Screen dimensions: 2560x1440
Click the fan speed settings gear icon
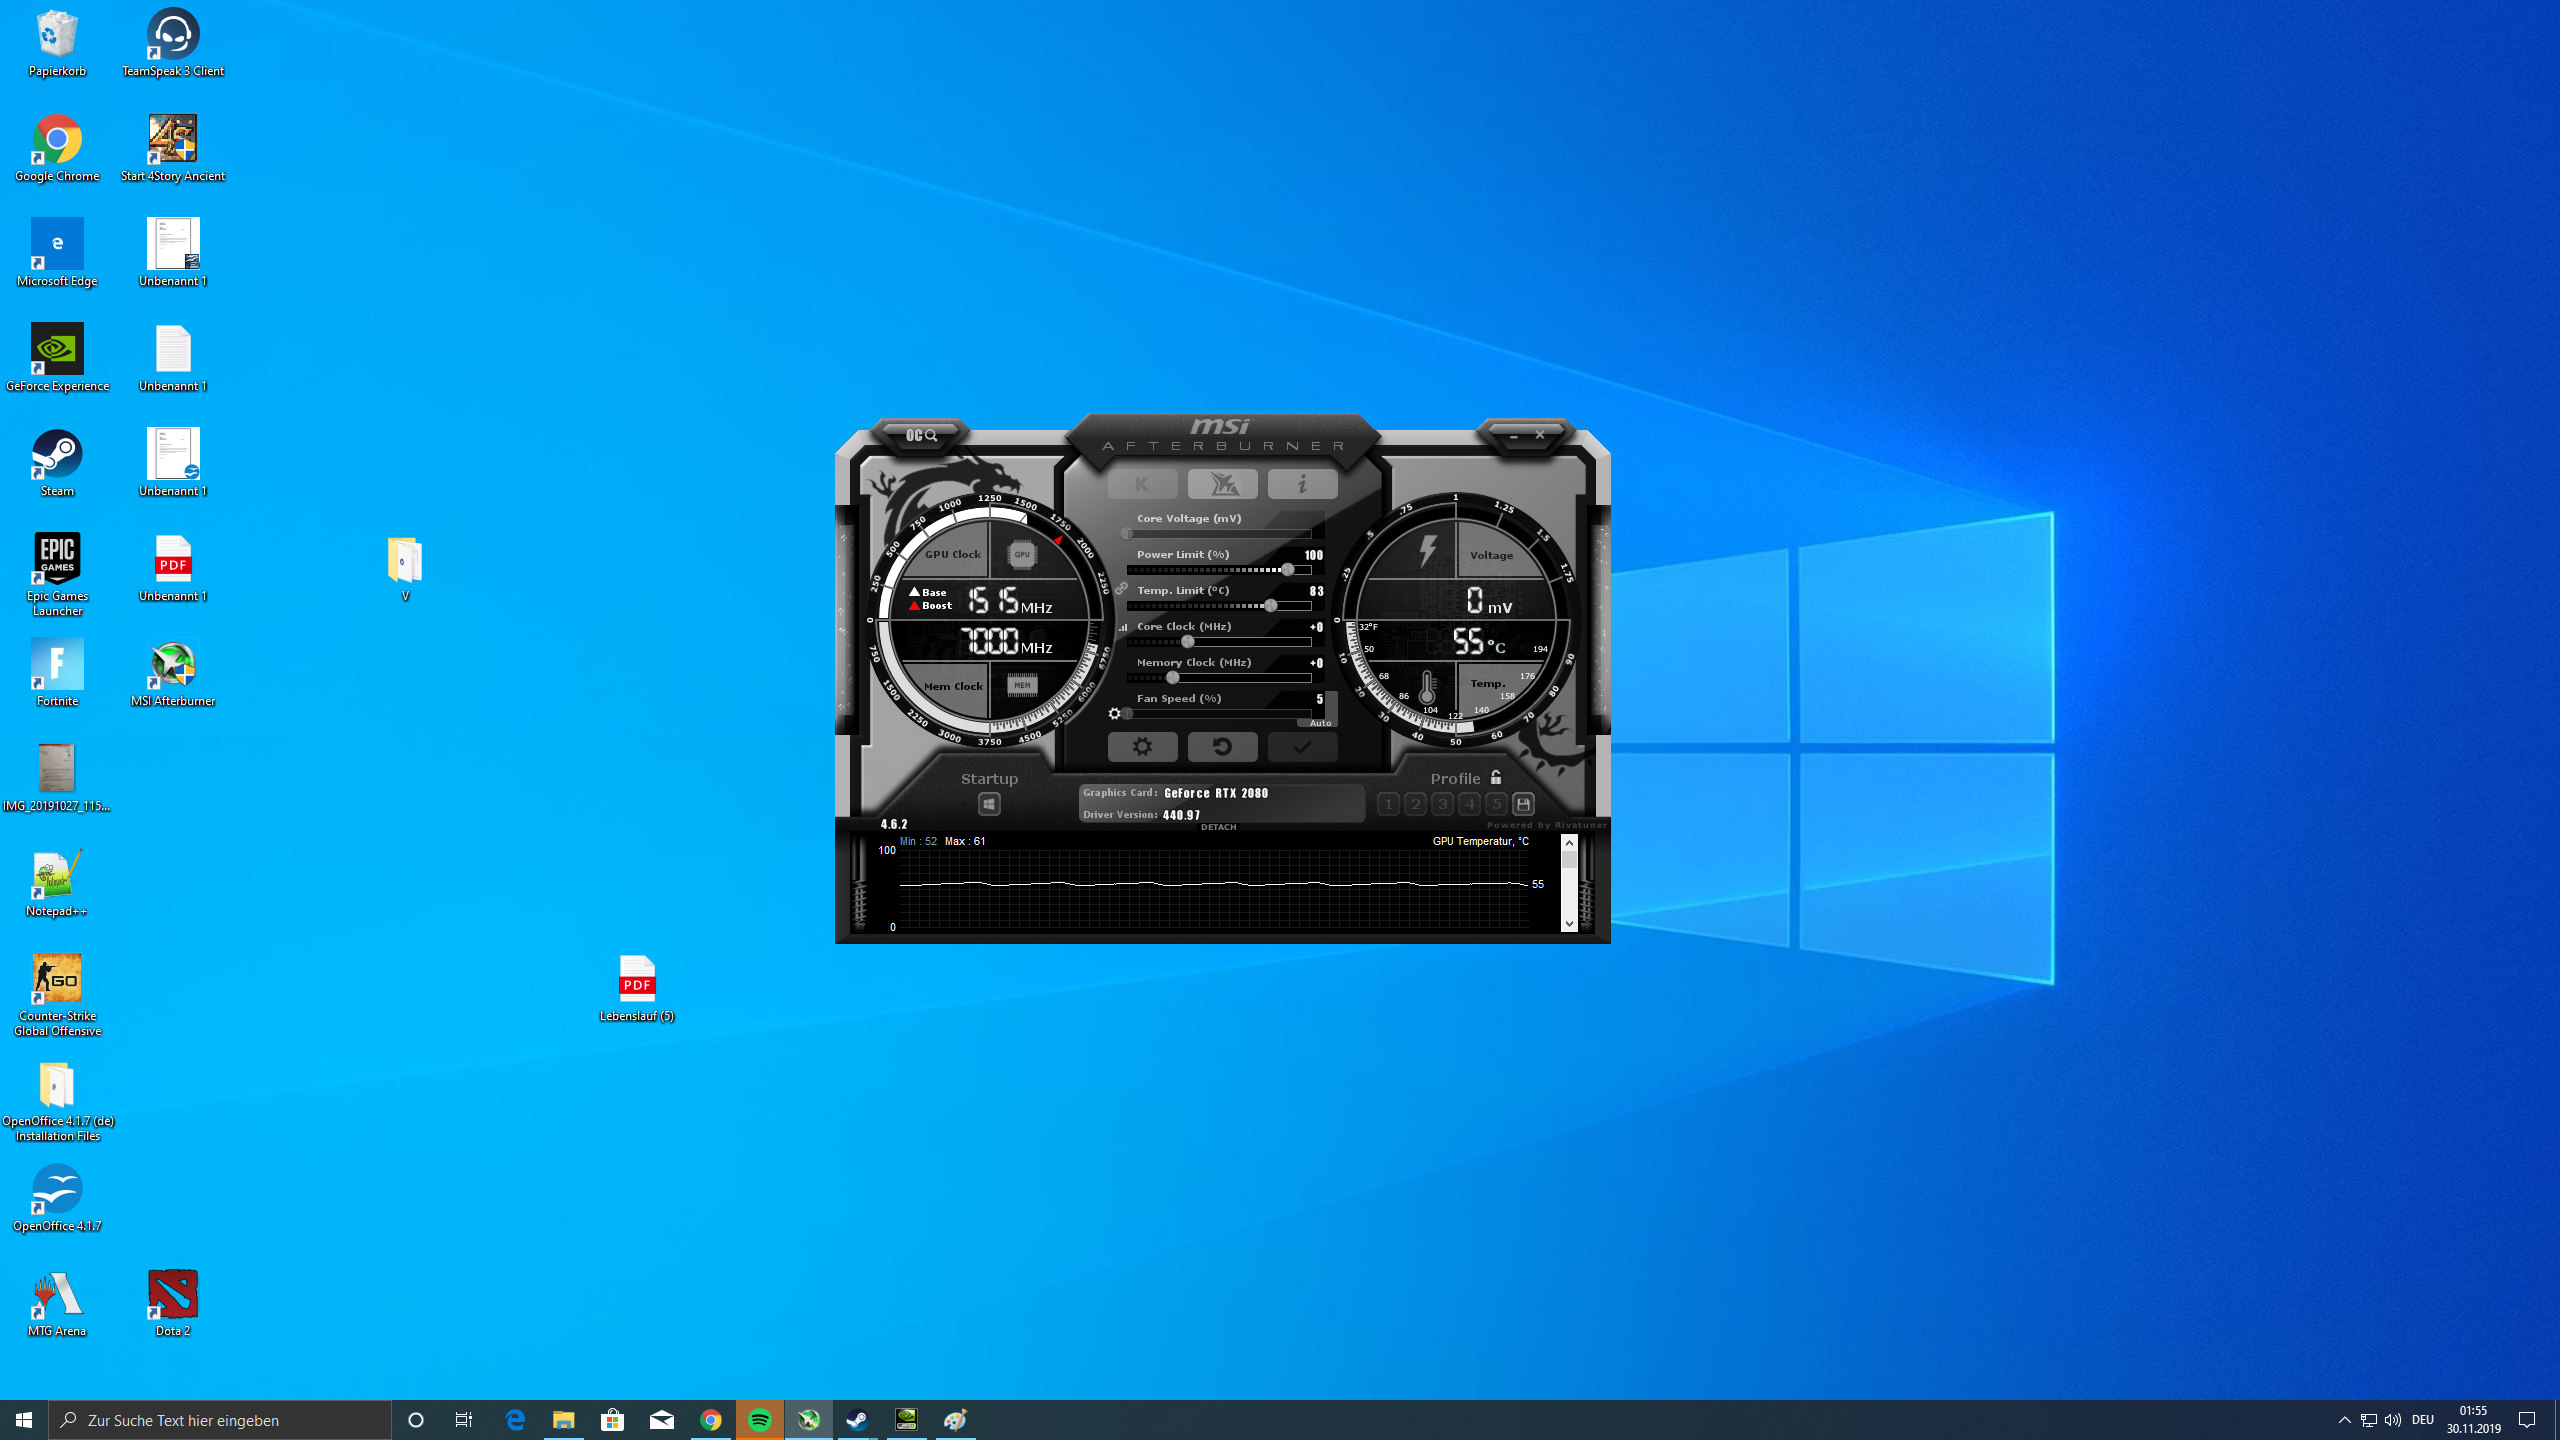1115,714
